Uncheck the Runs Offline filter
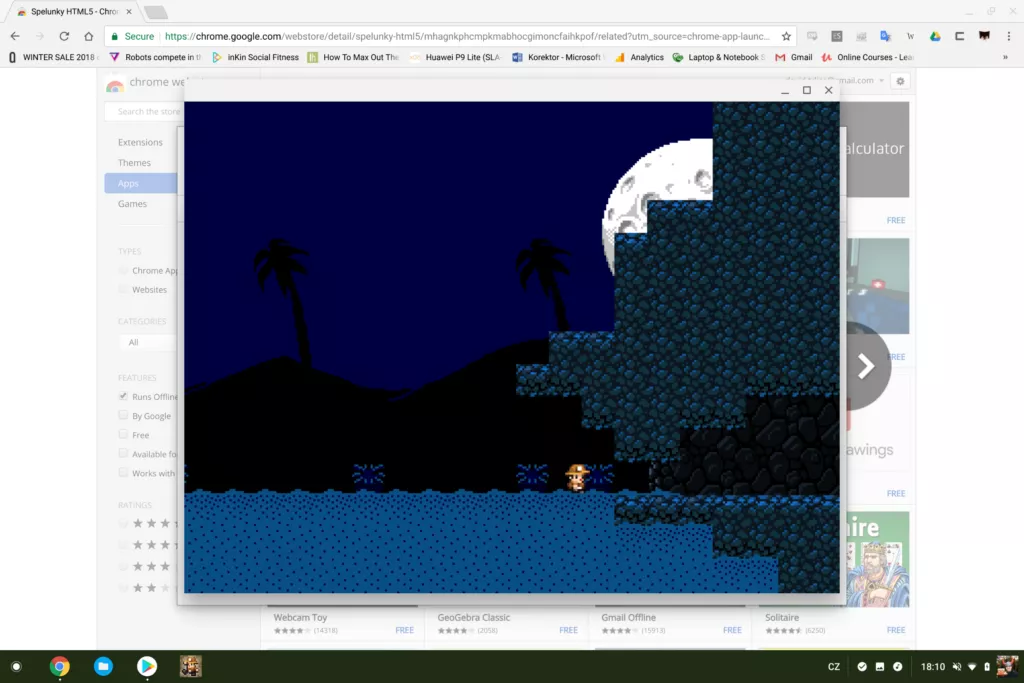 point(123,397)
